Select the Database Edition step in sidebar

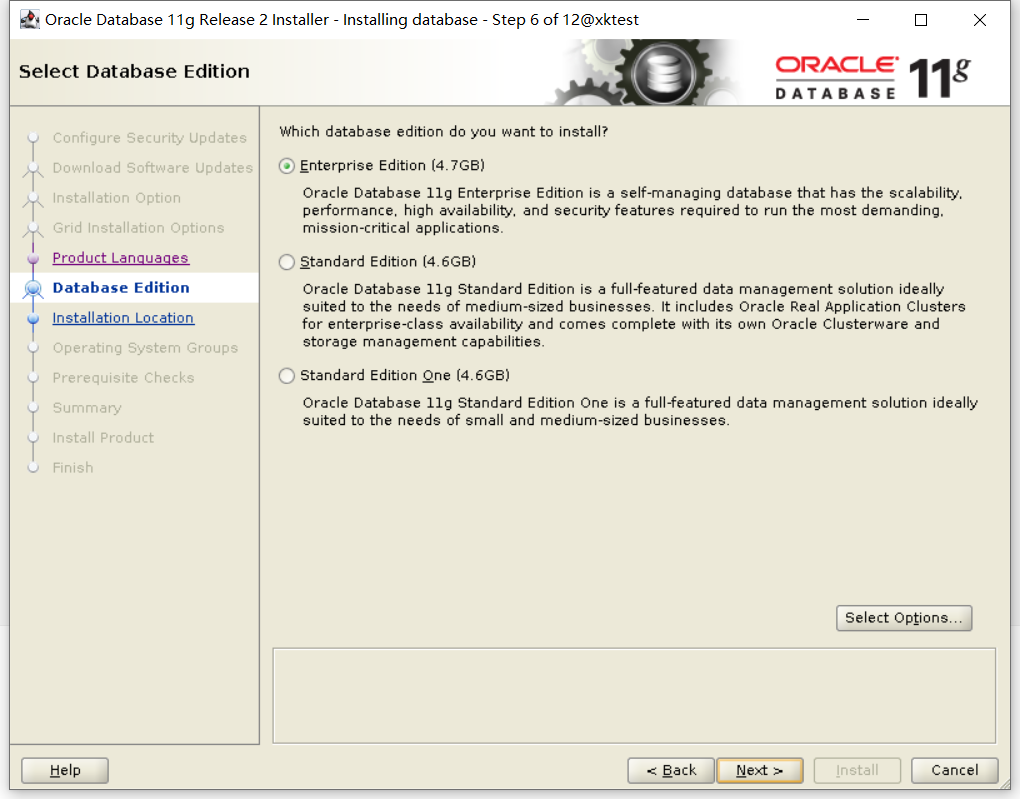coord(121,288)
